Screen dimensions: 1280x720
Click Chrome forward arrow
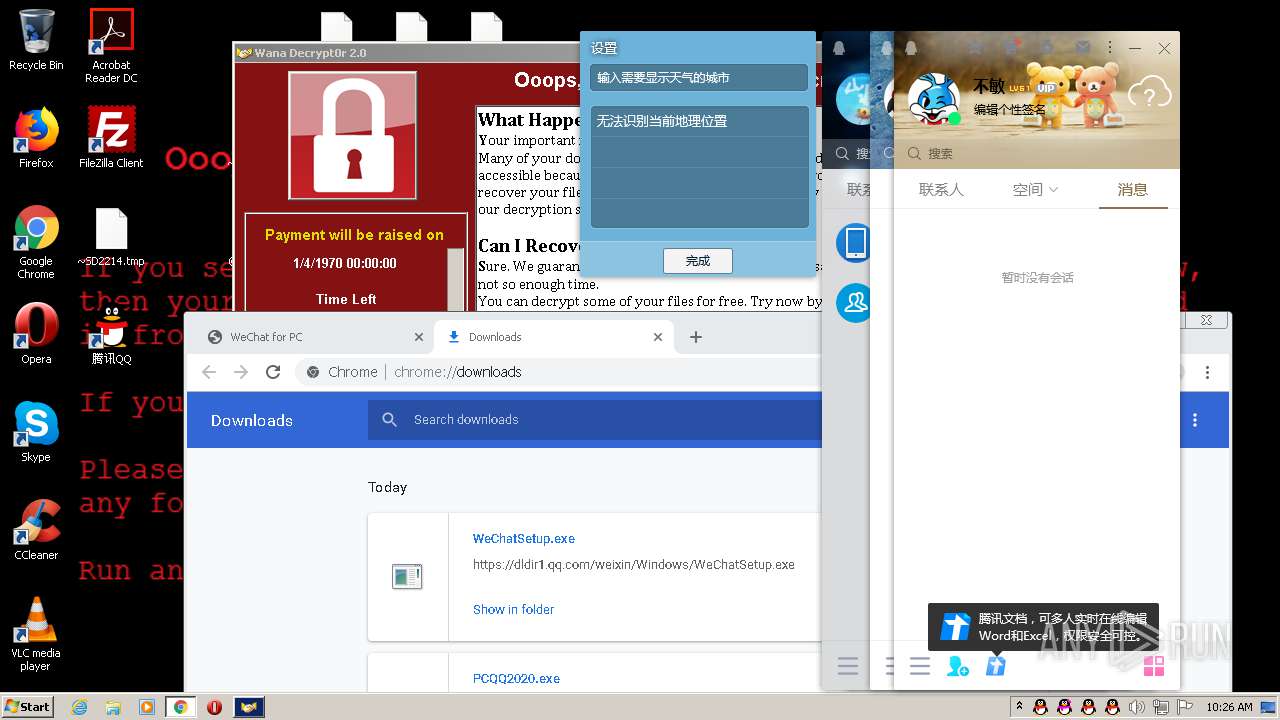[x=241, y=372]
